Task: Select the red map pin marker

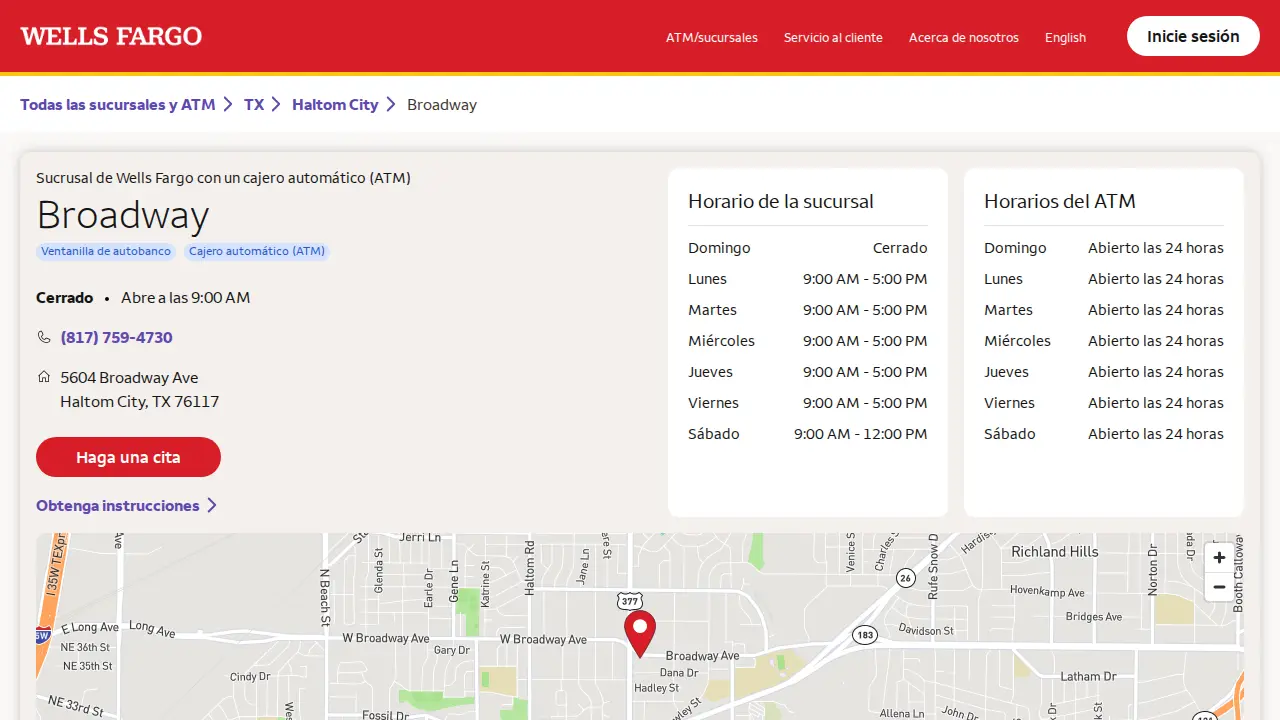Action: (640, 634)
